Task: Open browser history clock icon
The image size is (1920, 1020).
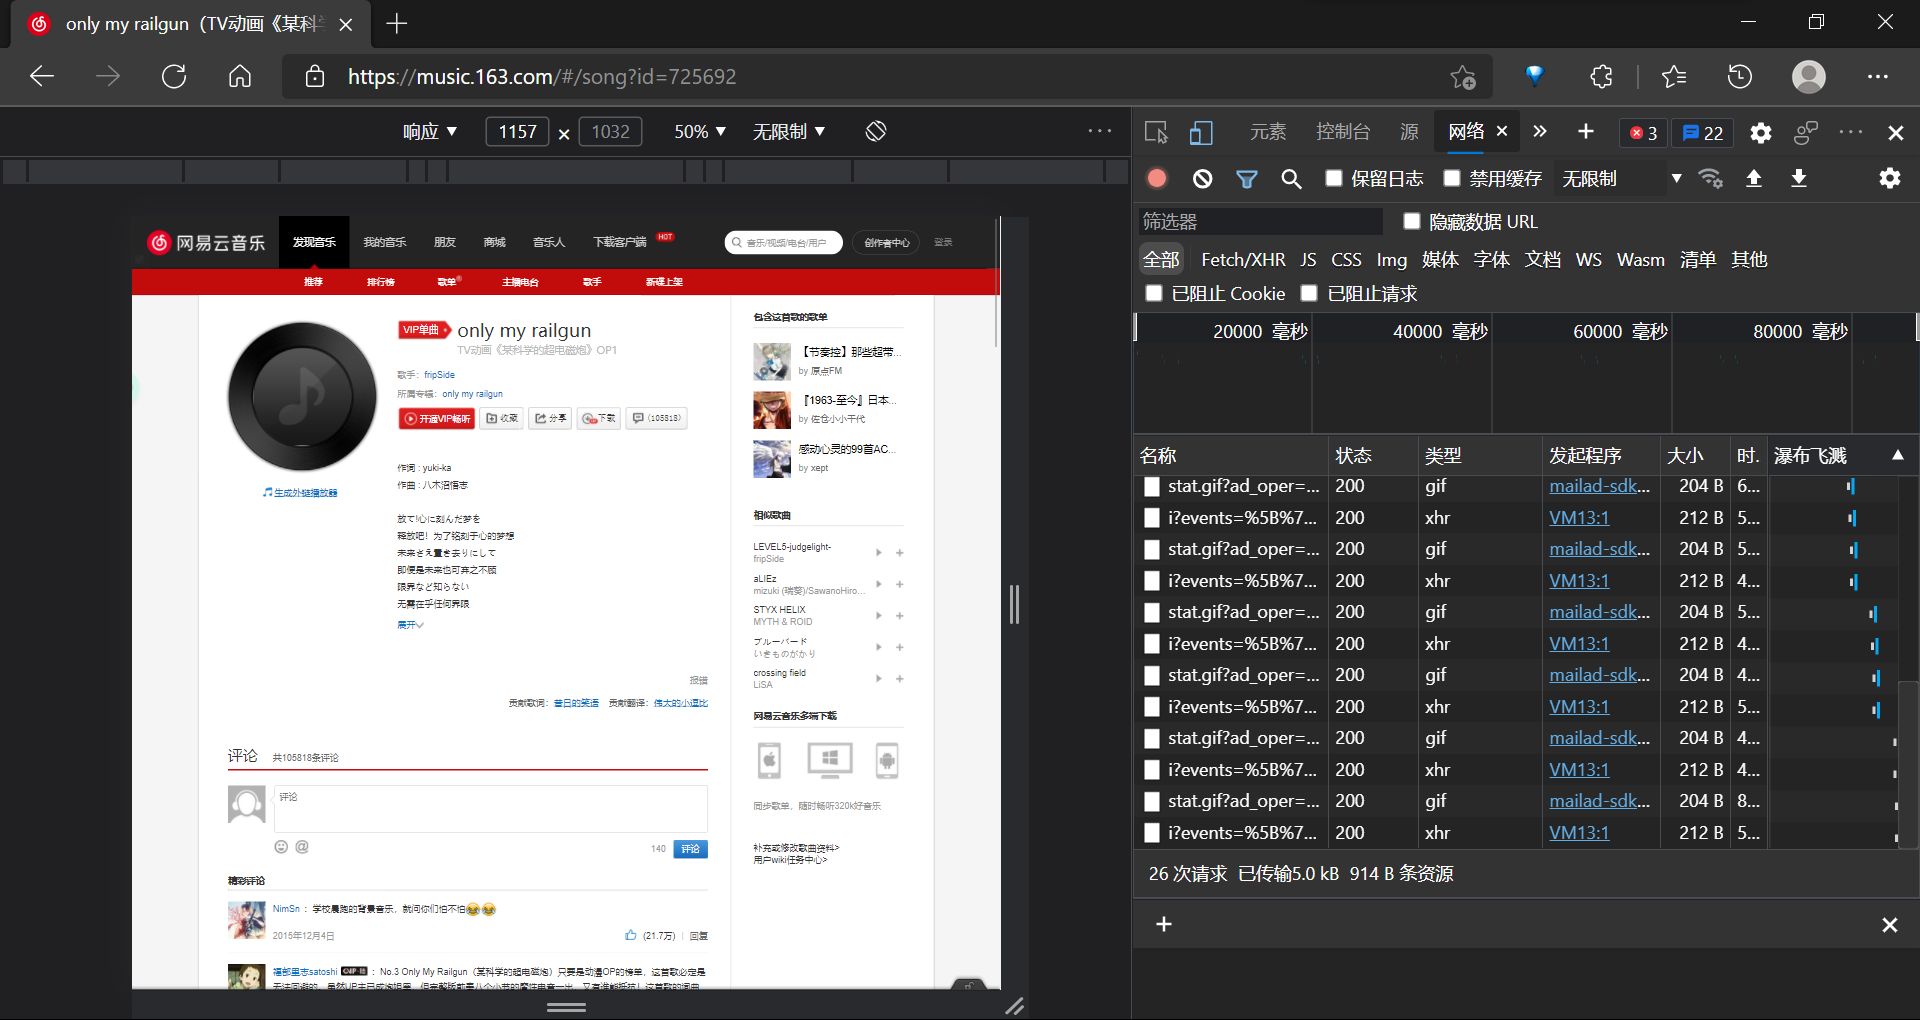Action: 1740,76
